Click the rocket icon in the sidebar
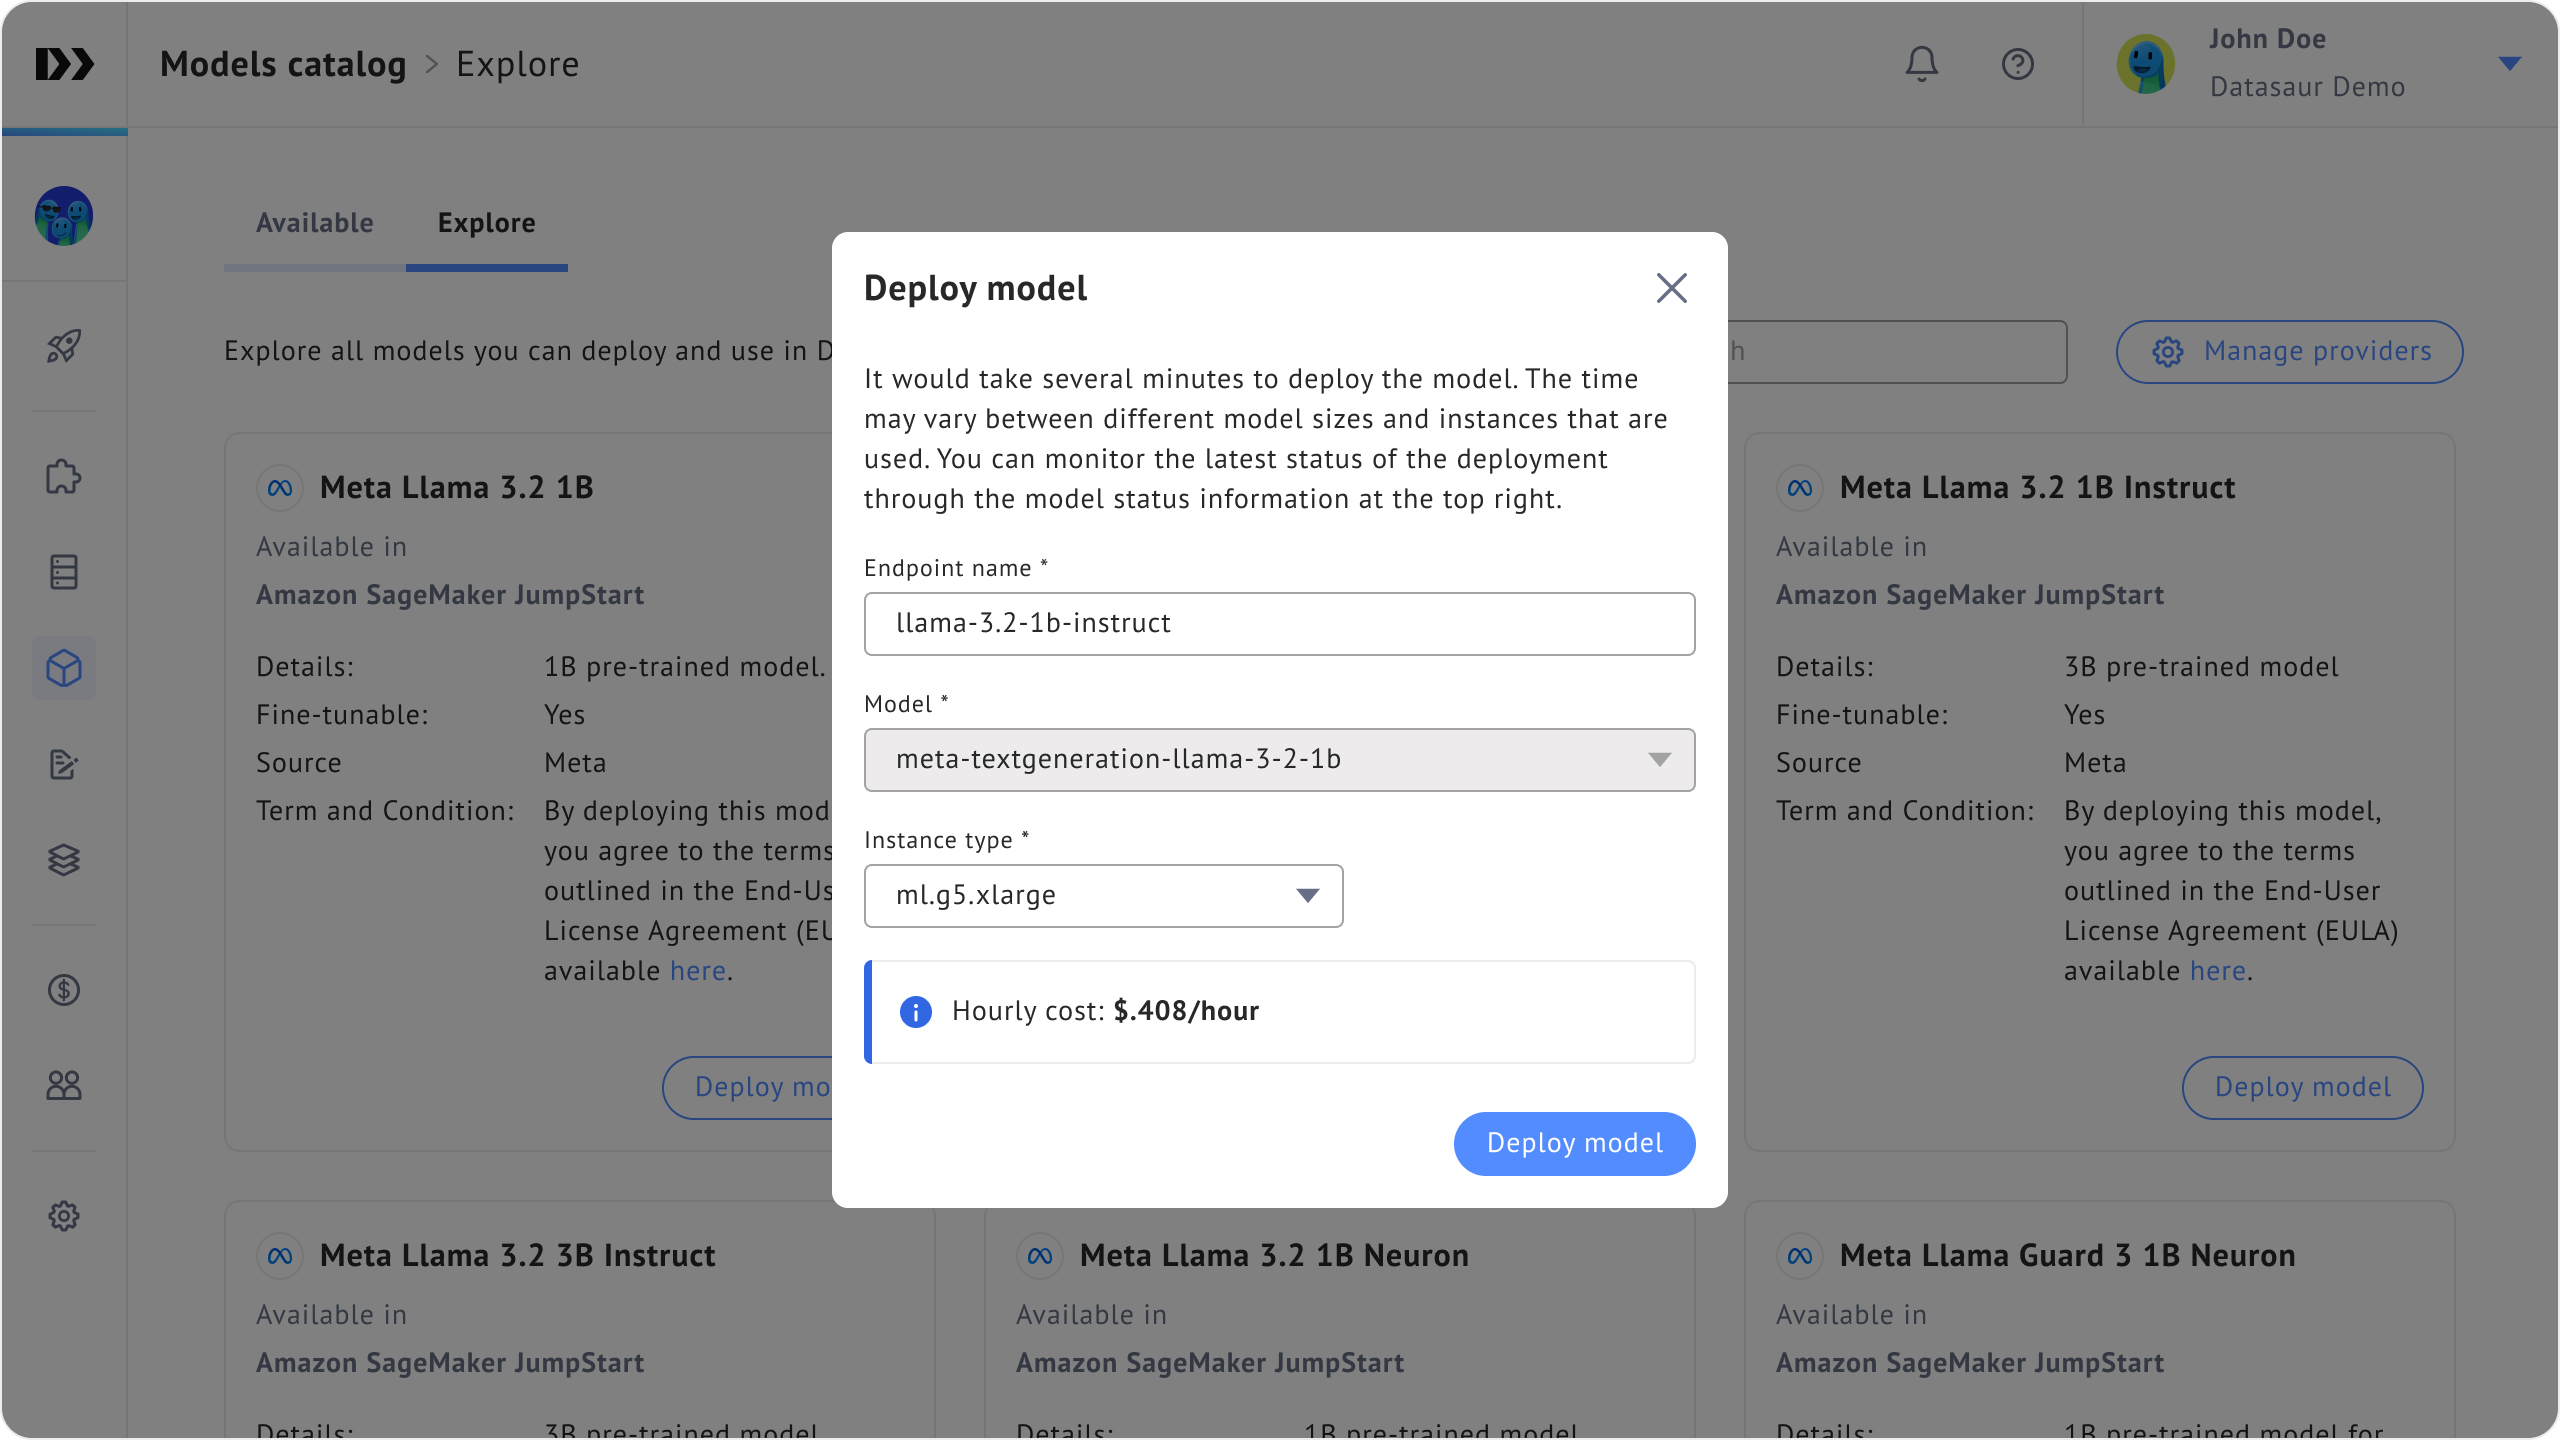This screenshot has height=1440, width=2560. (x=64, y=347)
